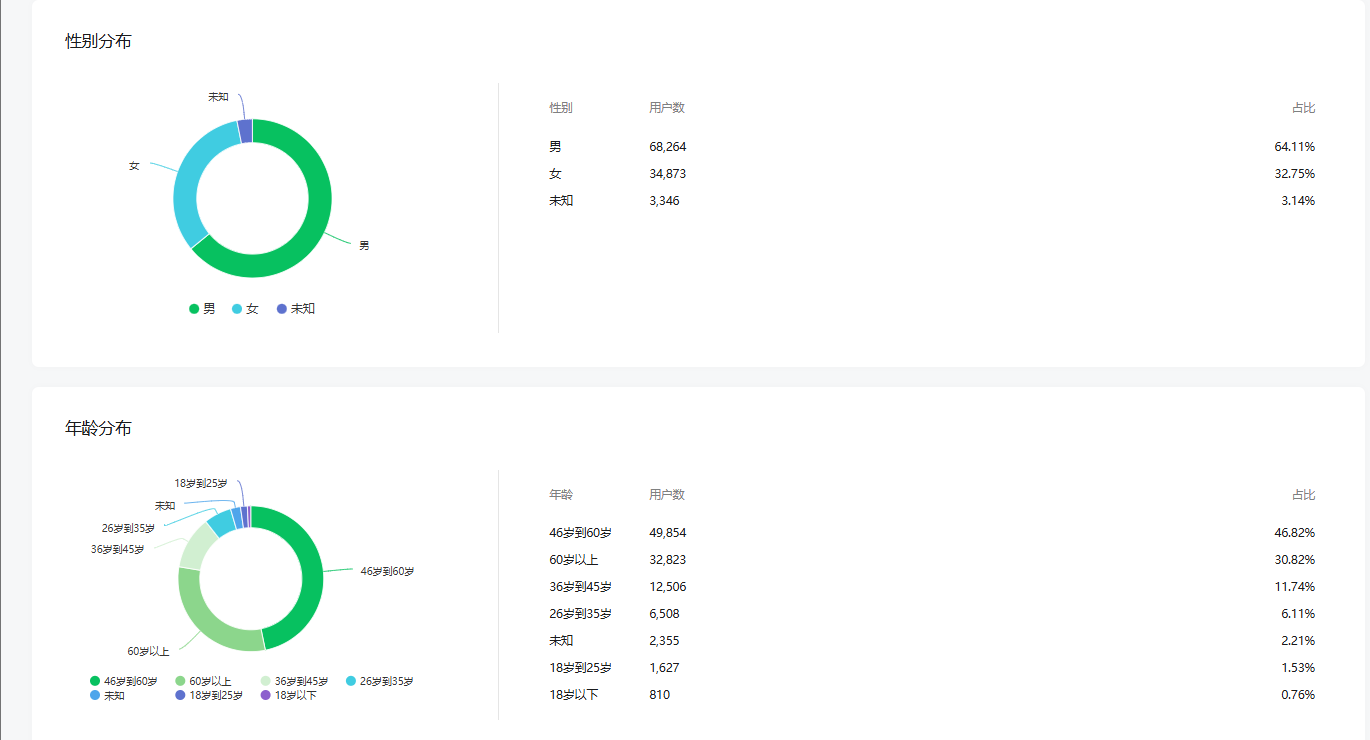
Task: Click percentage 32.75%
Action: [1295, 174]
